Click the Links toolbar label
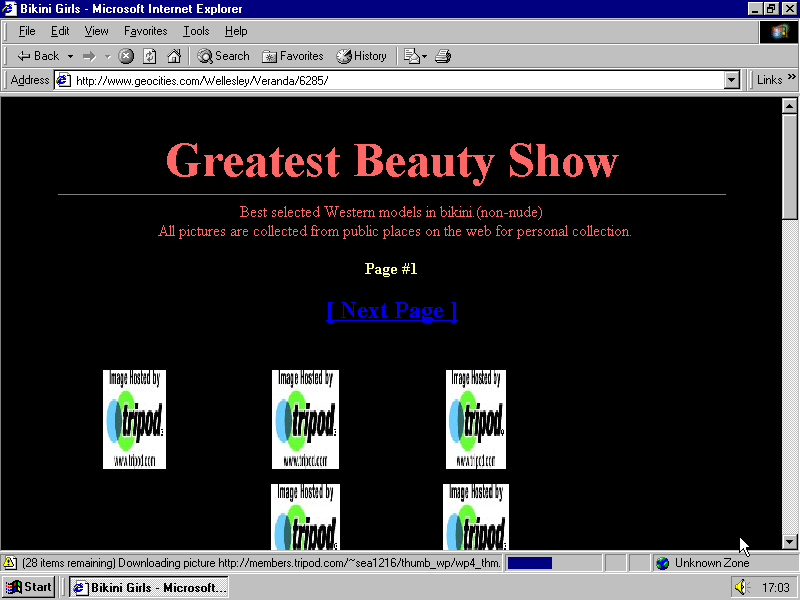Screen dimensions: 800x600 pyautogui.click(x=769, y=80)
